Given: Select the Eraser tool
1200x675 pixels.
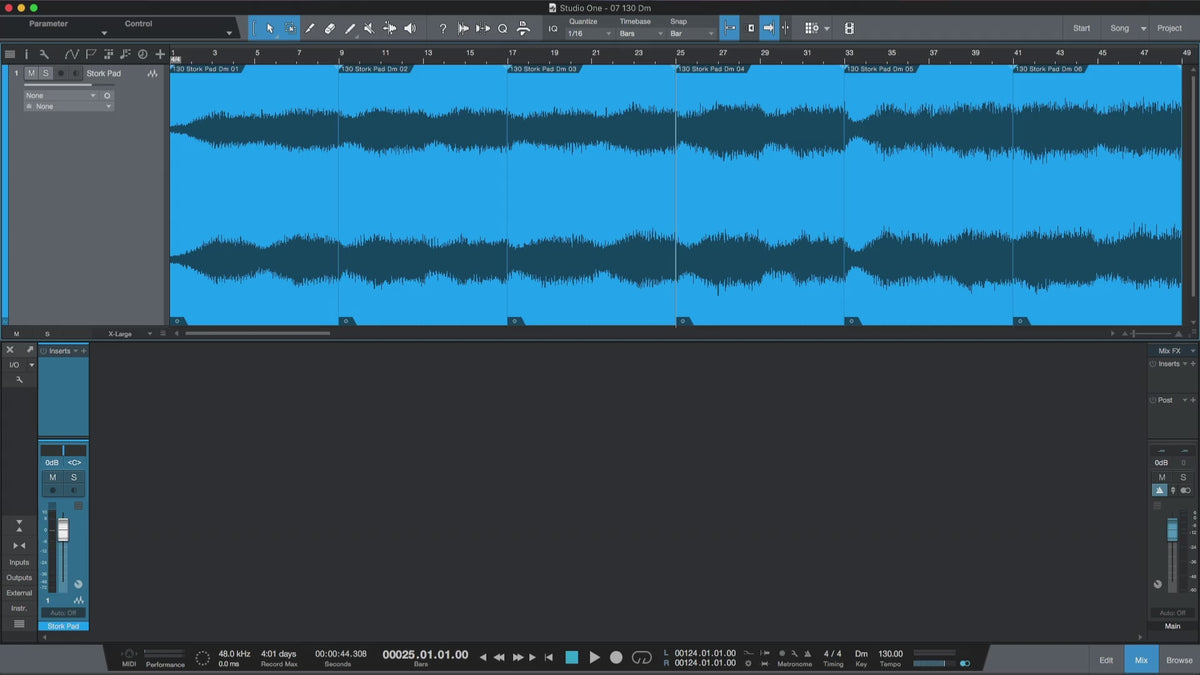Looking at the screenshot, I should point(330,29).
